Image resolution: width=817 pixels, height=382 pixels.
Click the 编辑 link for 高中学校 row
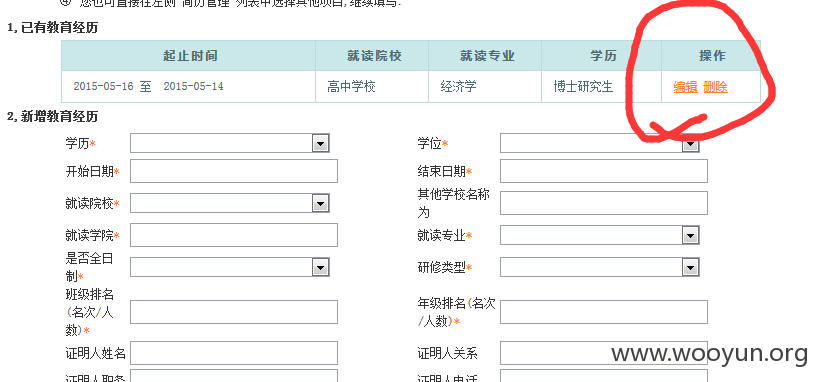pyautogui.click(x=685, y=87)
